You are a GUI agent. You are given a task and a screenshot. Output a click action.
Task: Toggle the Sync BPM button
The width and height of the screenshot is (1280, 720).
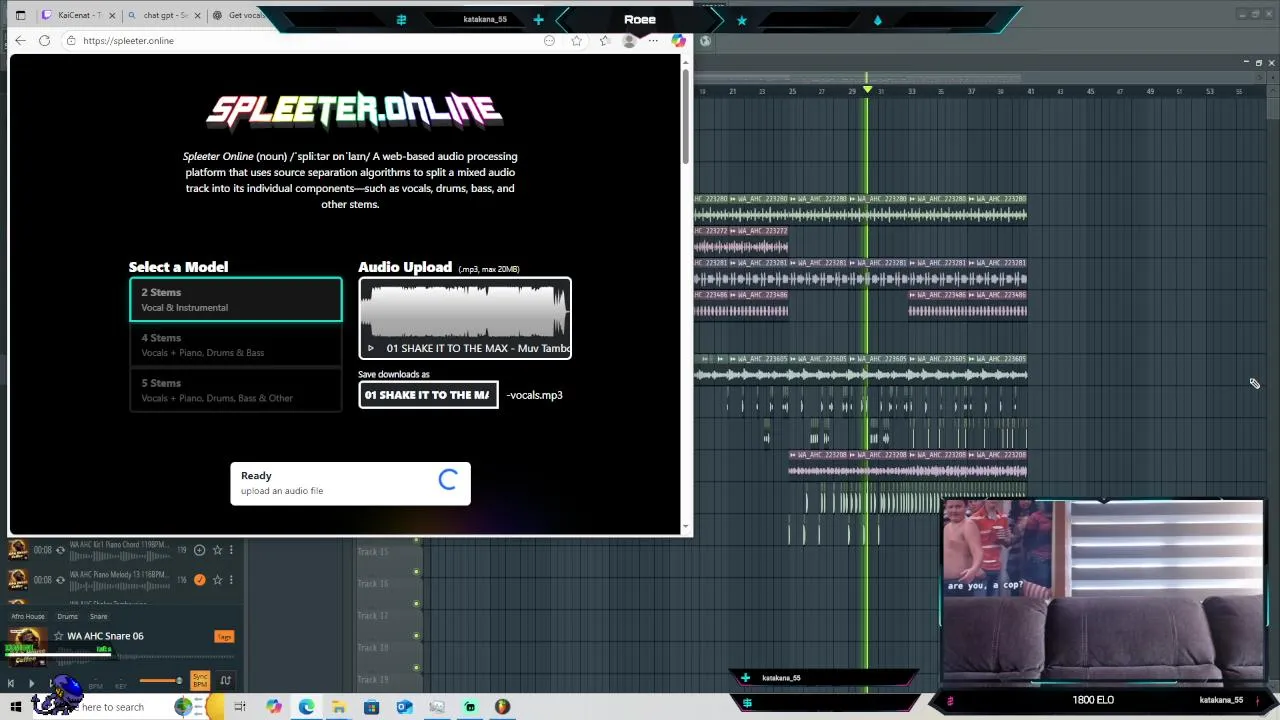tap(200, 681)
